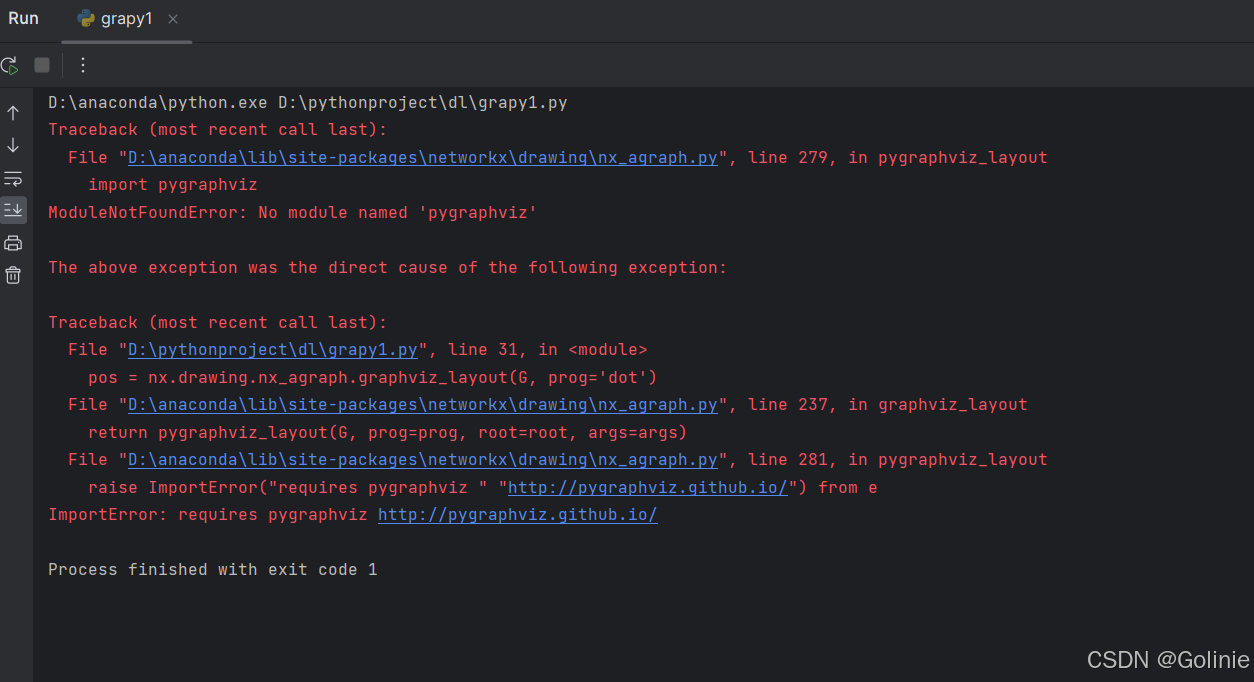Navigate down the stack trace
The image size is (1254, 682).
(12, 145)
